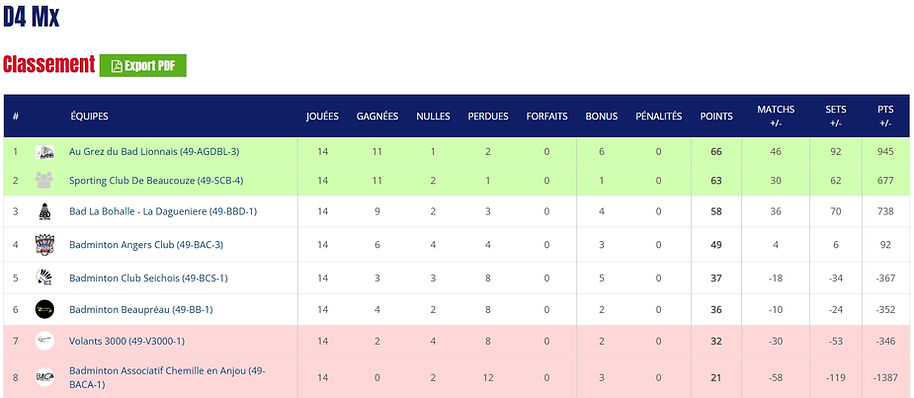This screenshot has height=398, width=914.
Task: Open Sporting Club De Beaucouze team link
Action: 156,181
